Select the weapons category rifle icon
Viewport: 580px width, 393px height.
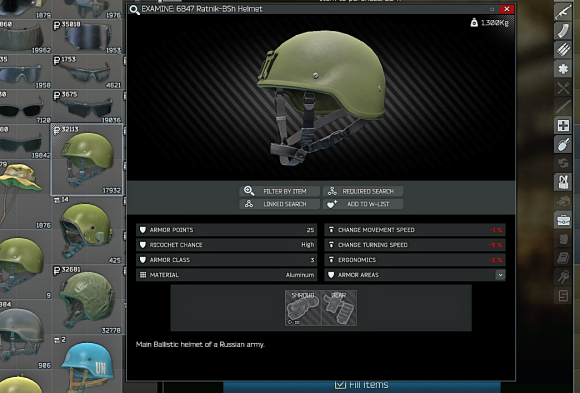pyautogui.click(x=563, y=11)
